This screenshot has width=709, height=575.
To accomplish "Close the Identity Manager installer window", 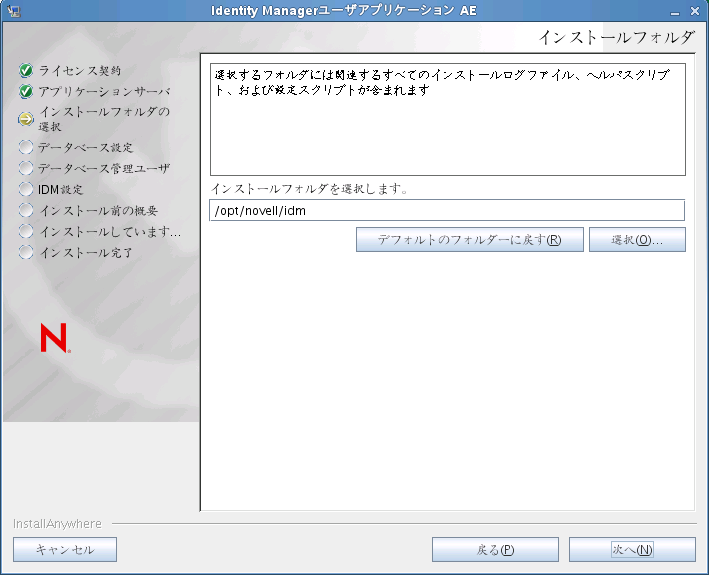I will point(695,11).
